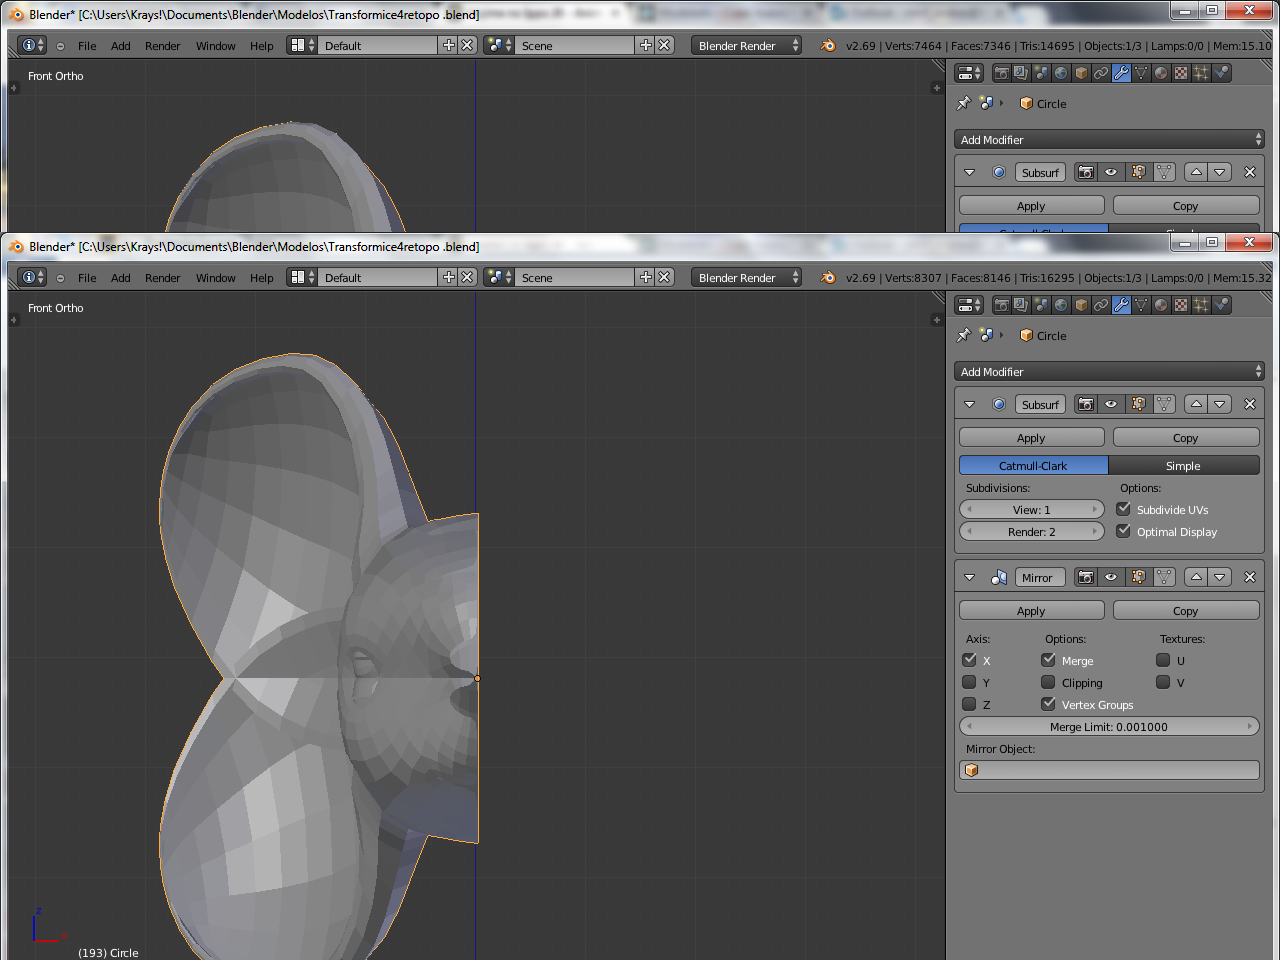Open File menu in back window
Screen dimensions: 1280x960
pyautogui.click(x=87, y=46)
